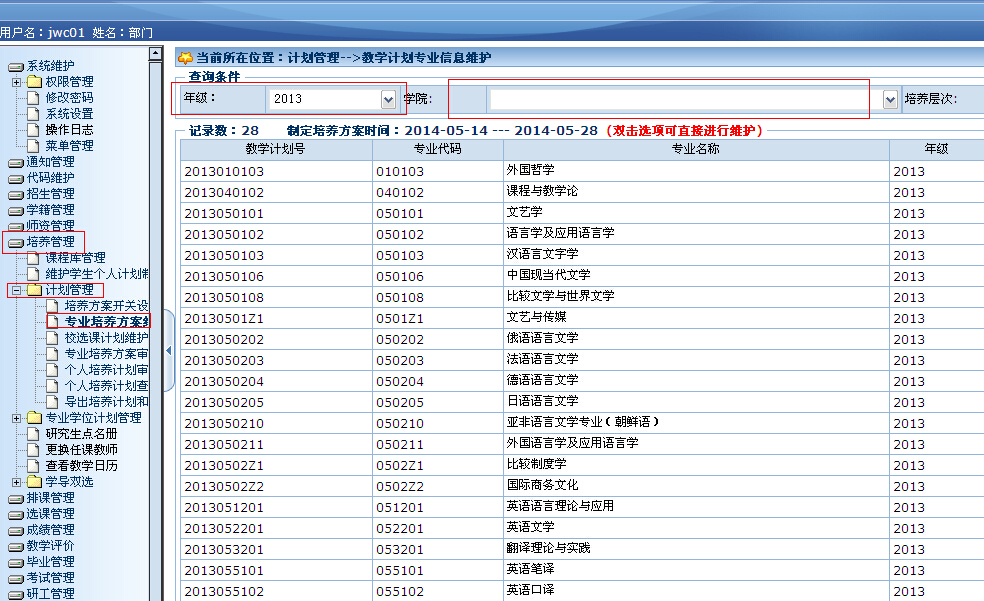Click the 操作日志 document icon
This screenshot has width=984, height=601.
[34, 130]
